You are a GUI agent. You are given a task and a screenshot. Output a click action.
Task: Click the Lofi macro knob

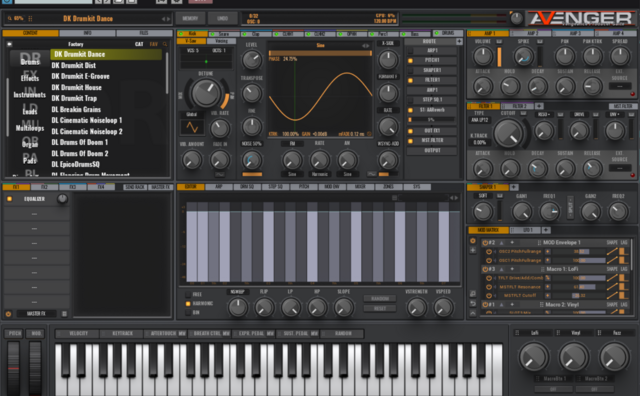533,357
